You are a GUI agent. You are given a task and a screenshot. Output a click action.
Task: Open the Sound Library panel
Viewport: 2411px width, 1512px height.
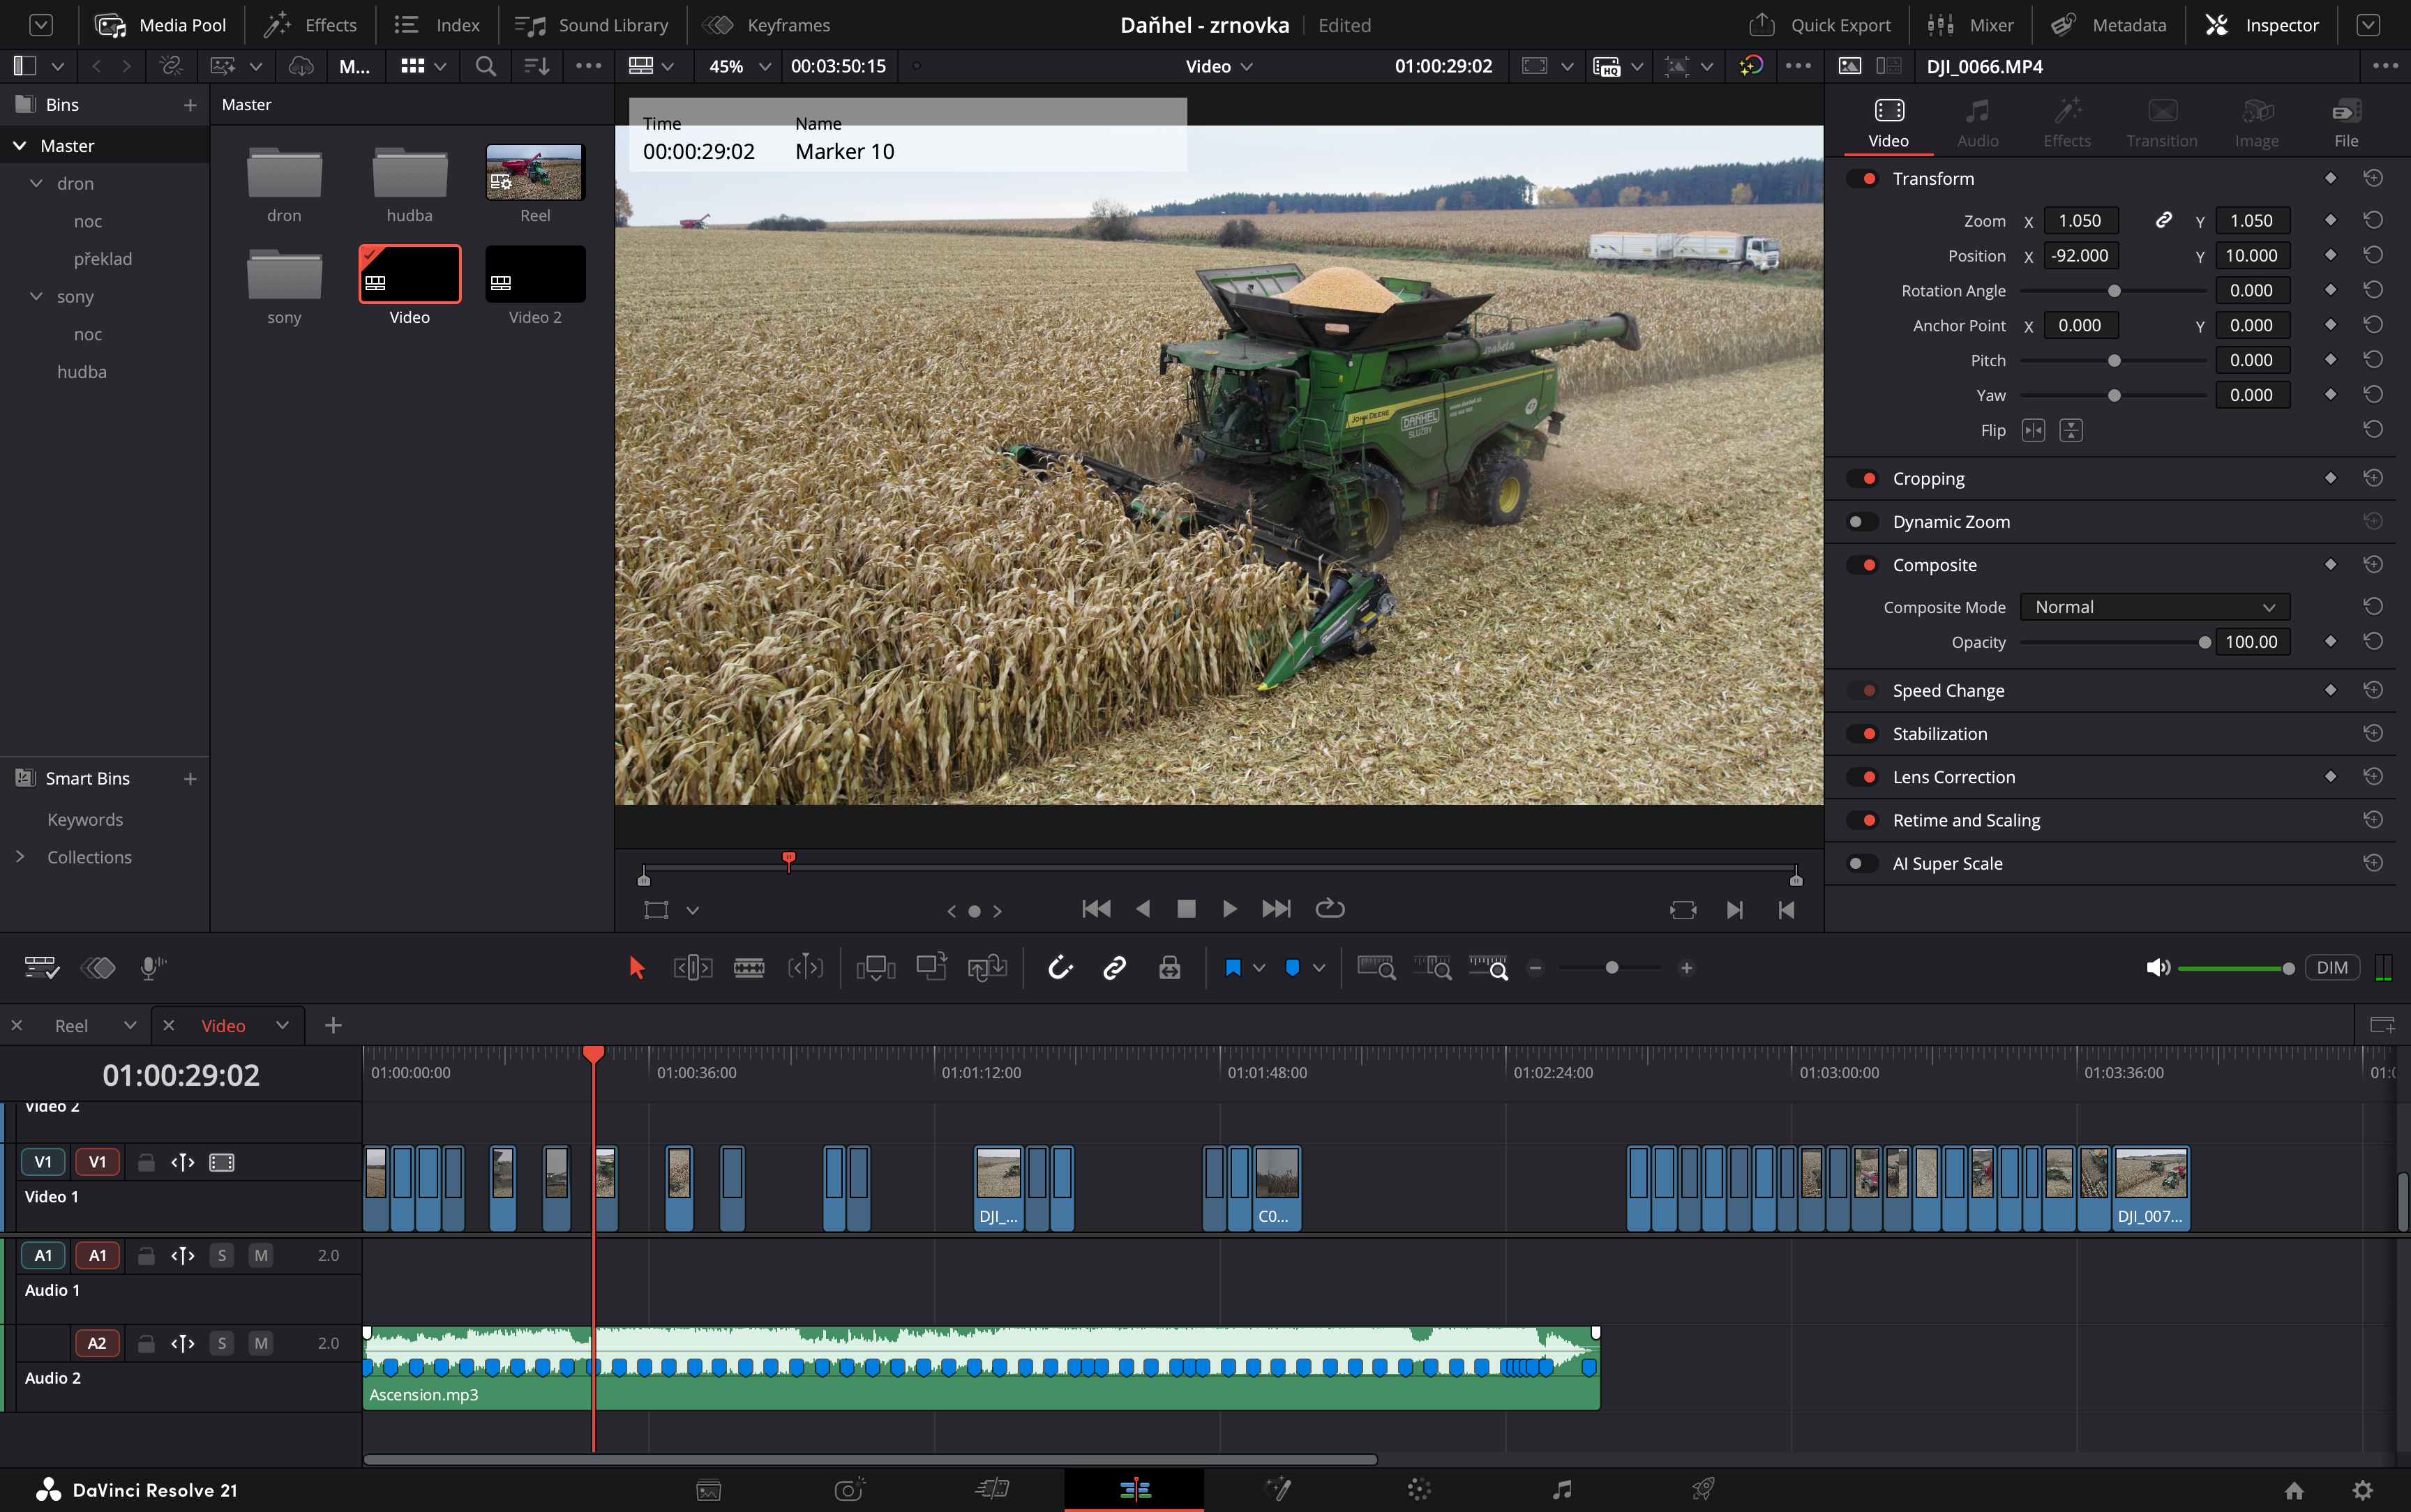click(592, 25)
